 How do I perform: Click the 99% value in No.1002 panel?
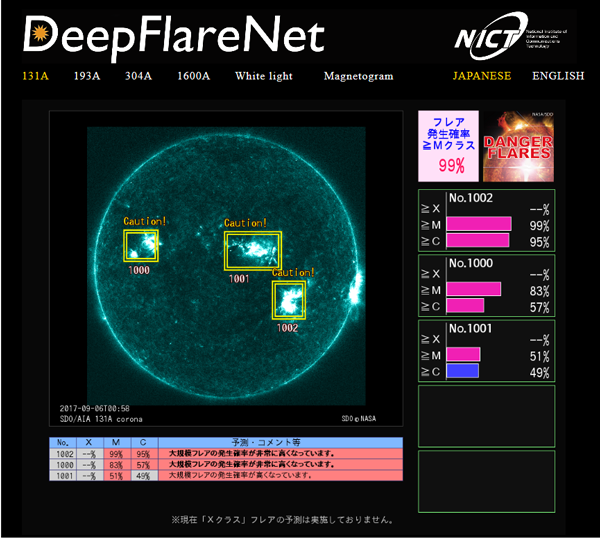coord(540,225)
